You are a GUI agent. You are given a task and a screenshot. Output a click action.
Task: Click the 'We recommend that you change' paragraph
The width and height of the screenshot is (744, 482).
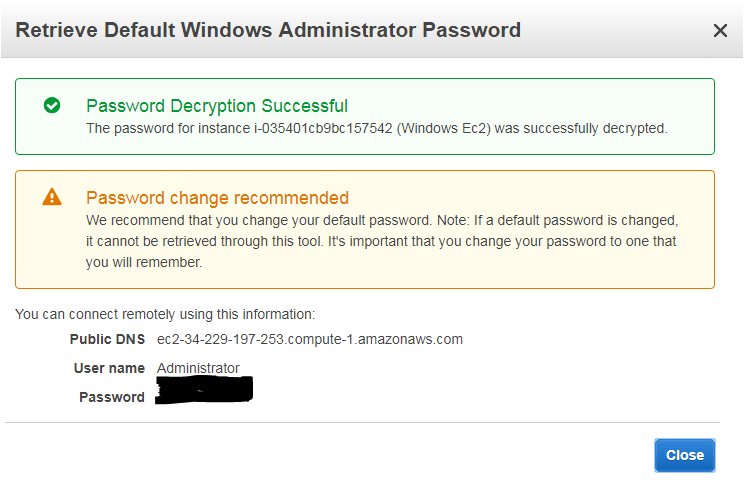coord(382,241)
